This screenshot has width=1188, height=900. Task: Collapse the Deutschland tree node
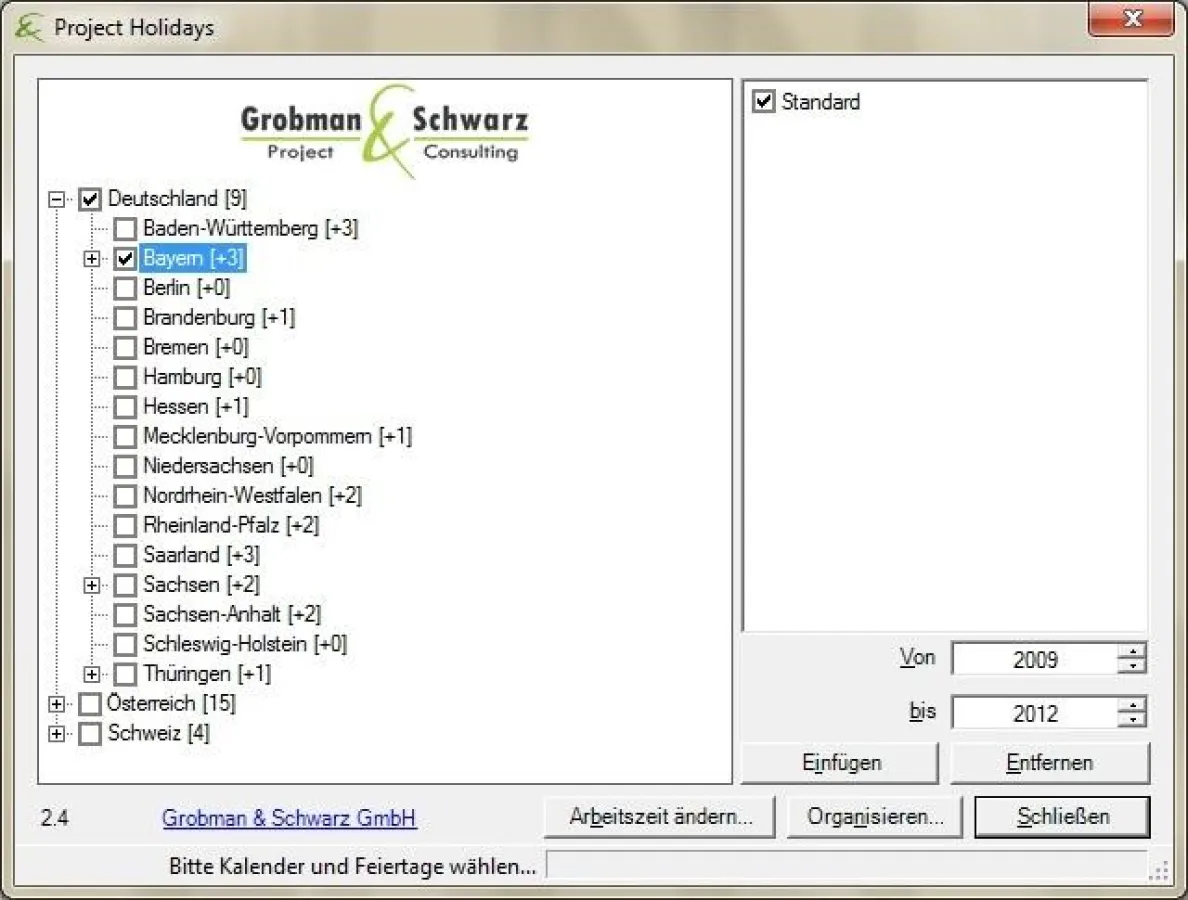coord(57,200)
